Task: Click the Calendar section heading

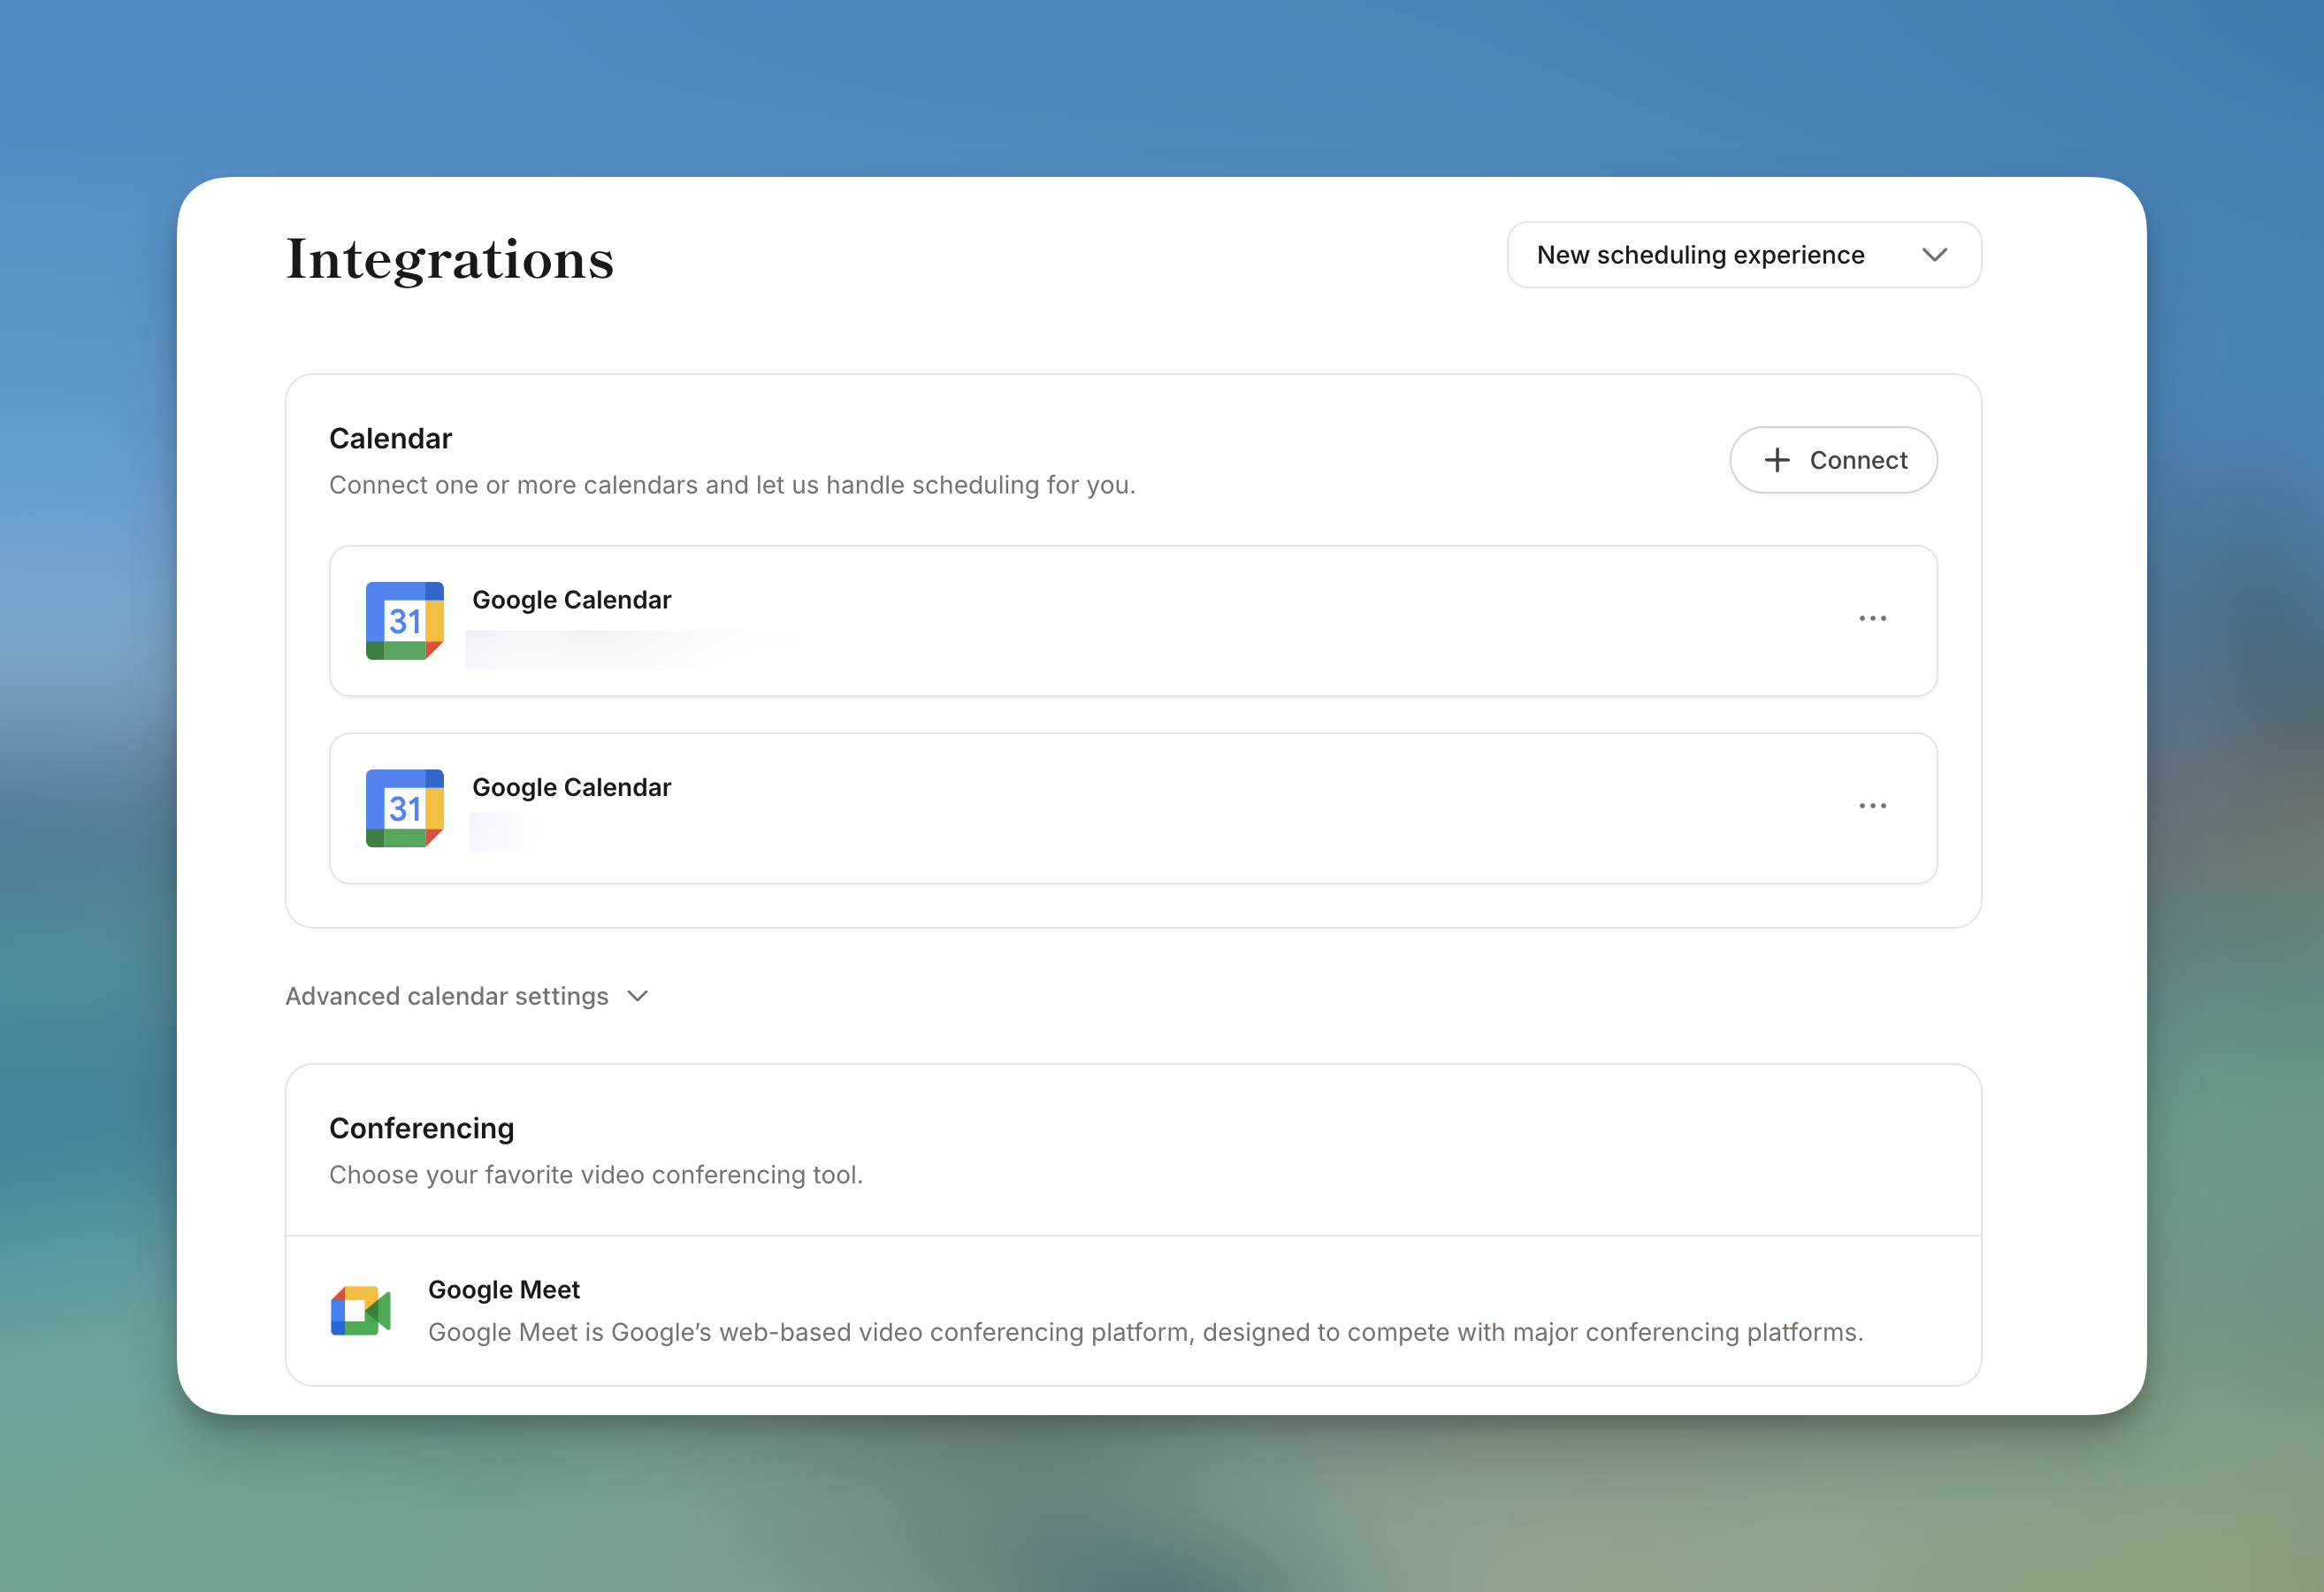Action: (x=390, y=439)
